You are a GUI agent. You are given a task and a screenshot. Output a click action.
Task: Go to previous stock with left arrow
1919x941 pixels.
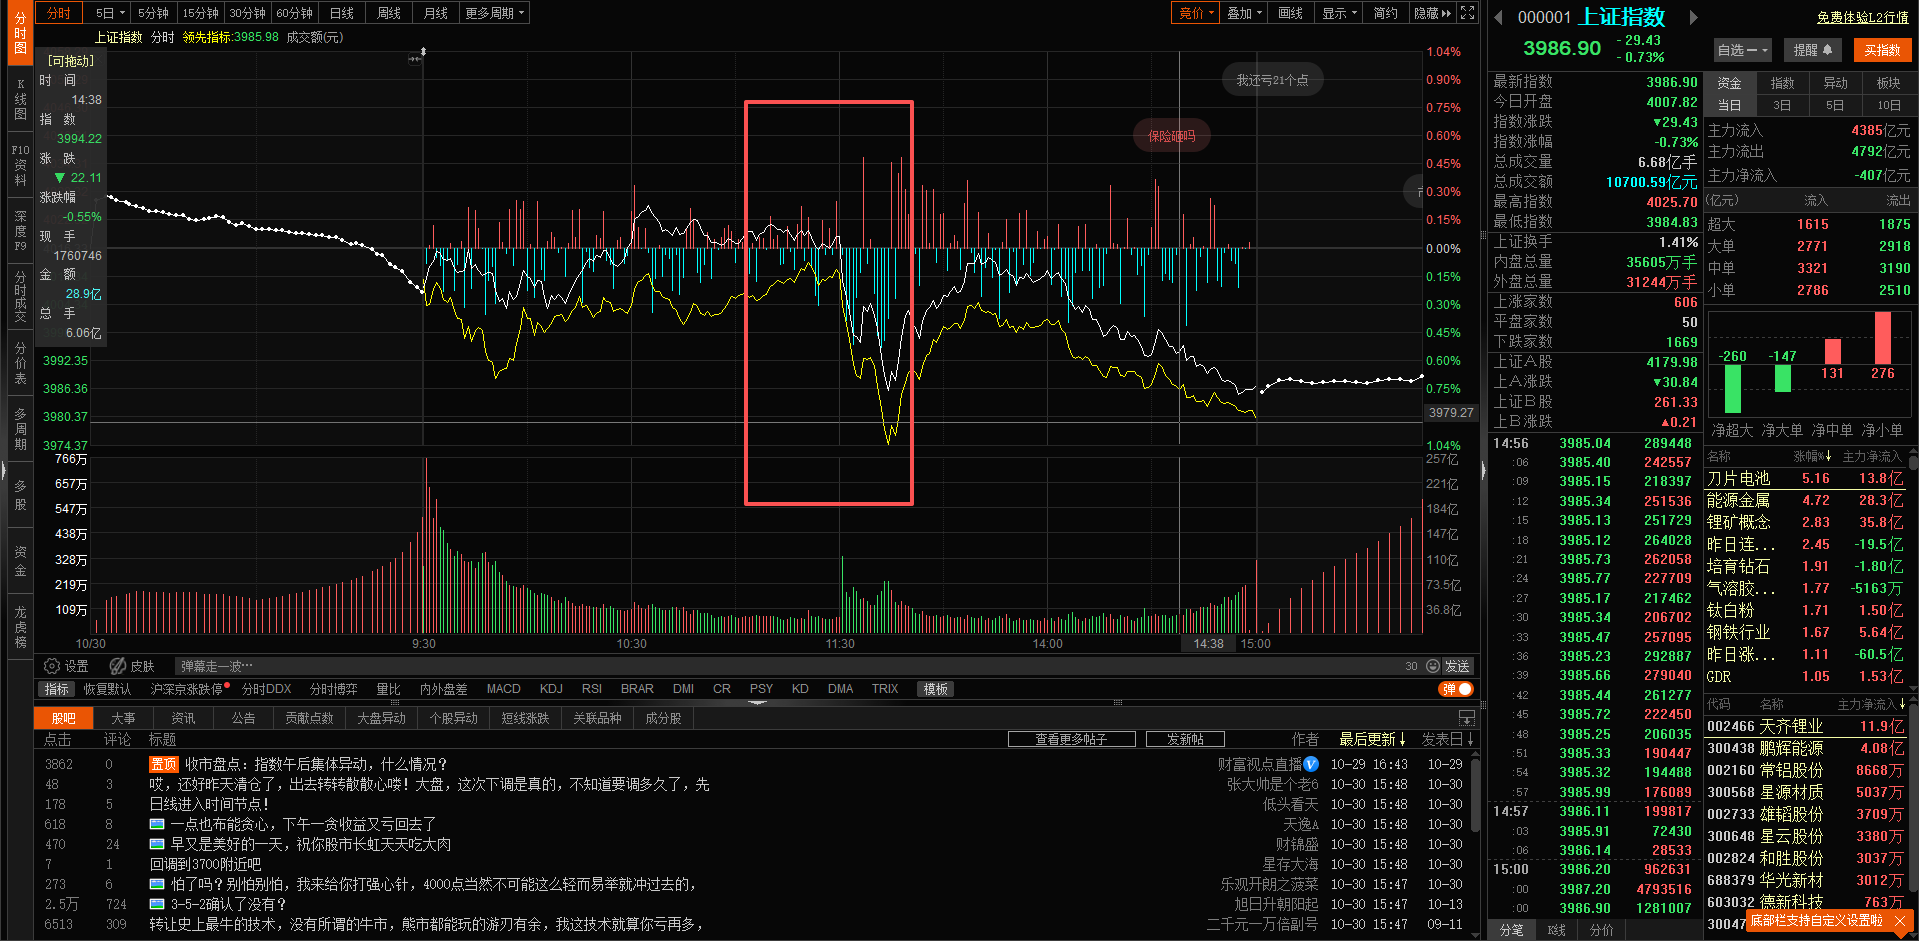coord(1498,17)
